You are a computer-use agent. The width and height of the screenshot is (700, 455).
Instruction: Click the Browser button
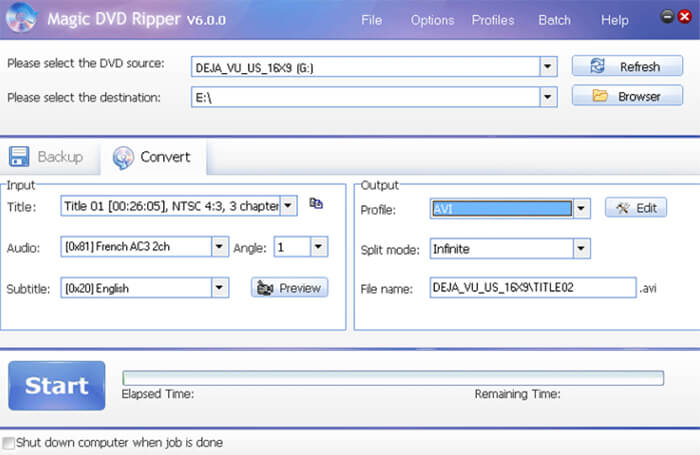[x=627, y=96]
